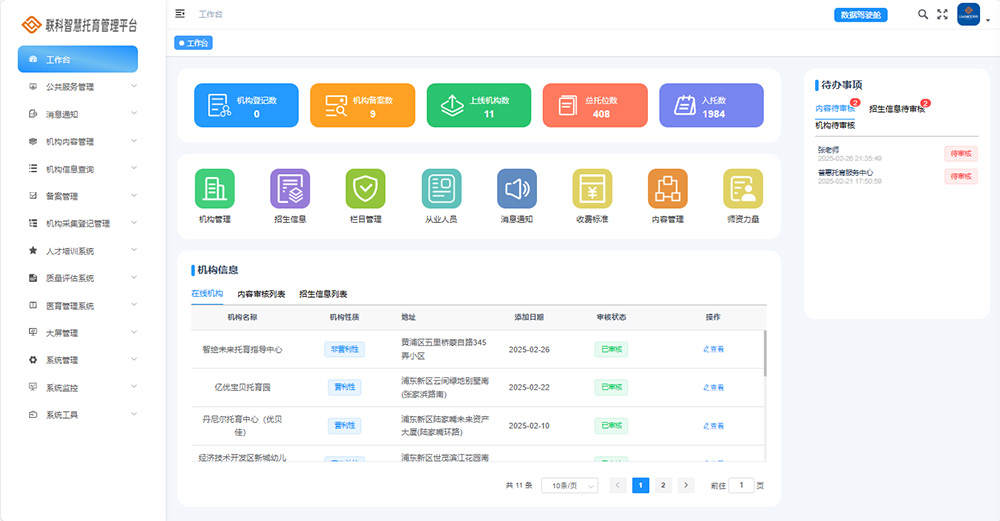Click the 机构信息 table vertical scrollbar
This screenshot has height=521, width=1000.
pyautogui.click(x=765, y=350)
